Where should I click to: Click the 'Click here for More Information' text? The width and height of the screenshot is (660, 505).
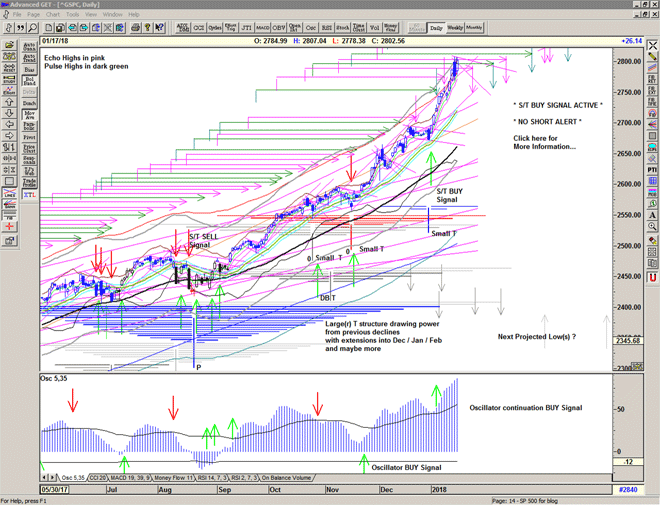[x=544, y=141]
